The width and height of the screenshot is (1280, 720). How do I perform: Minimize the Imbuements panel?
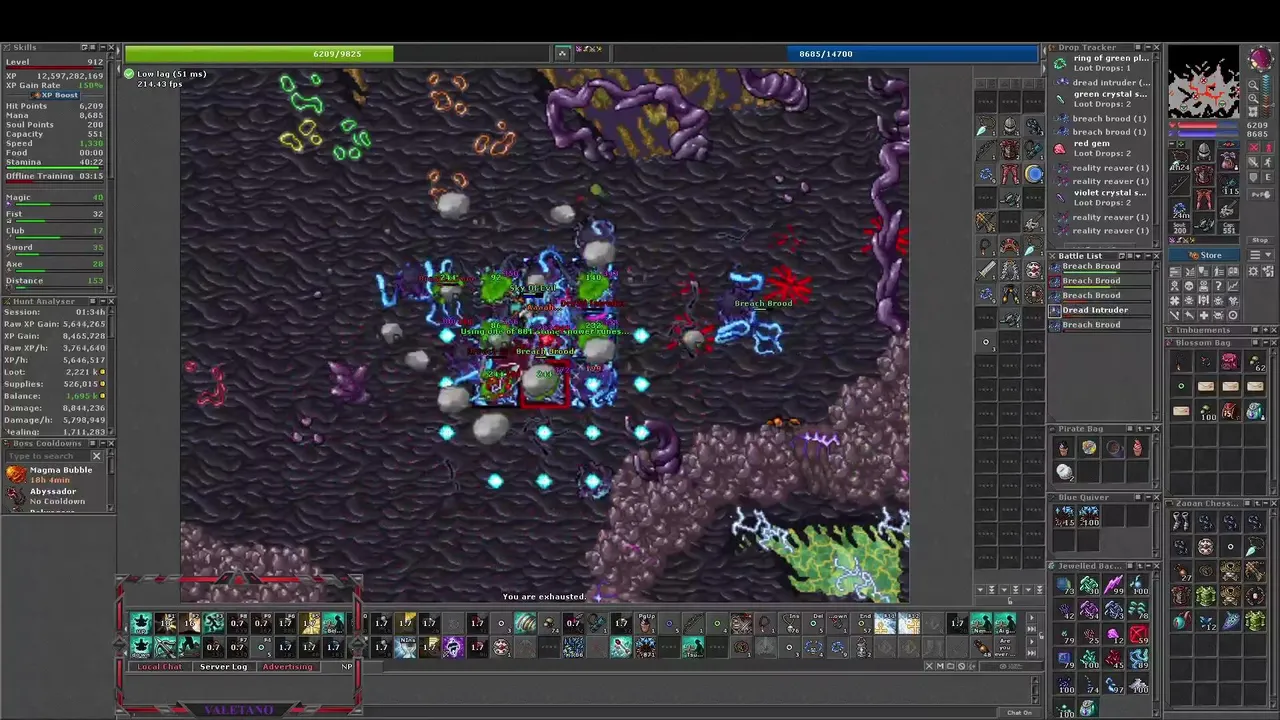(x=1266, y=330)
